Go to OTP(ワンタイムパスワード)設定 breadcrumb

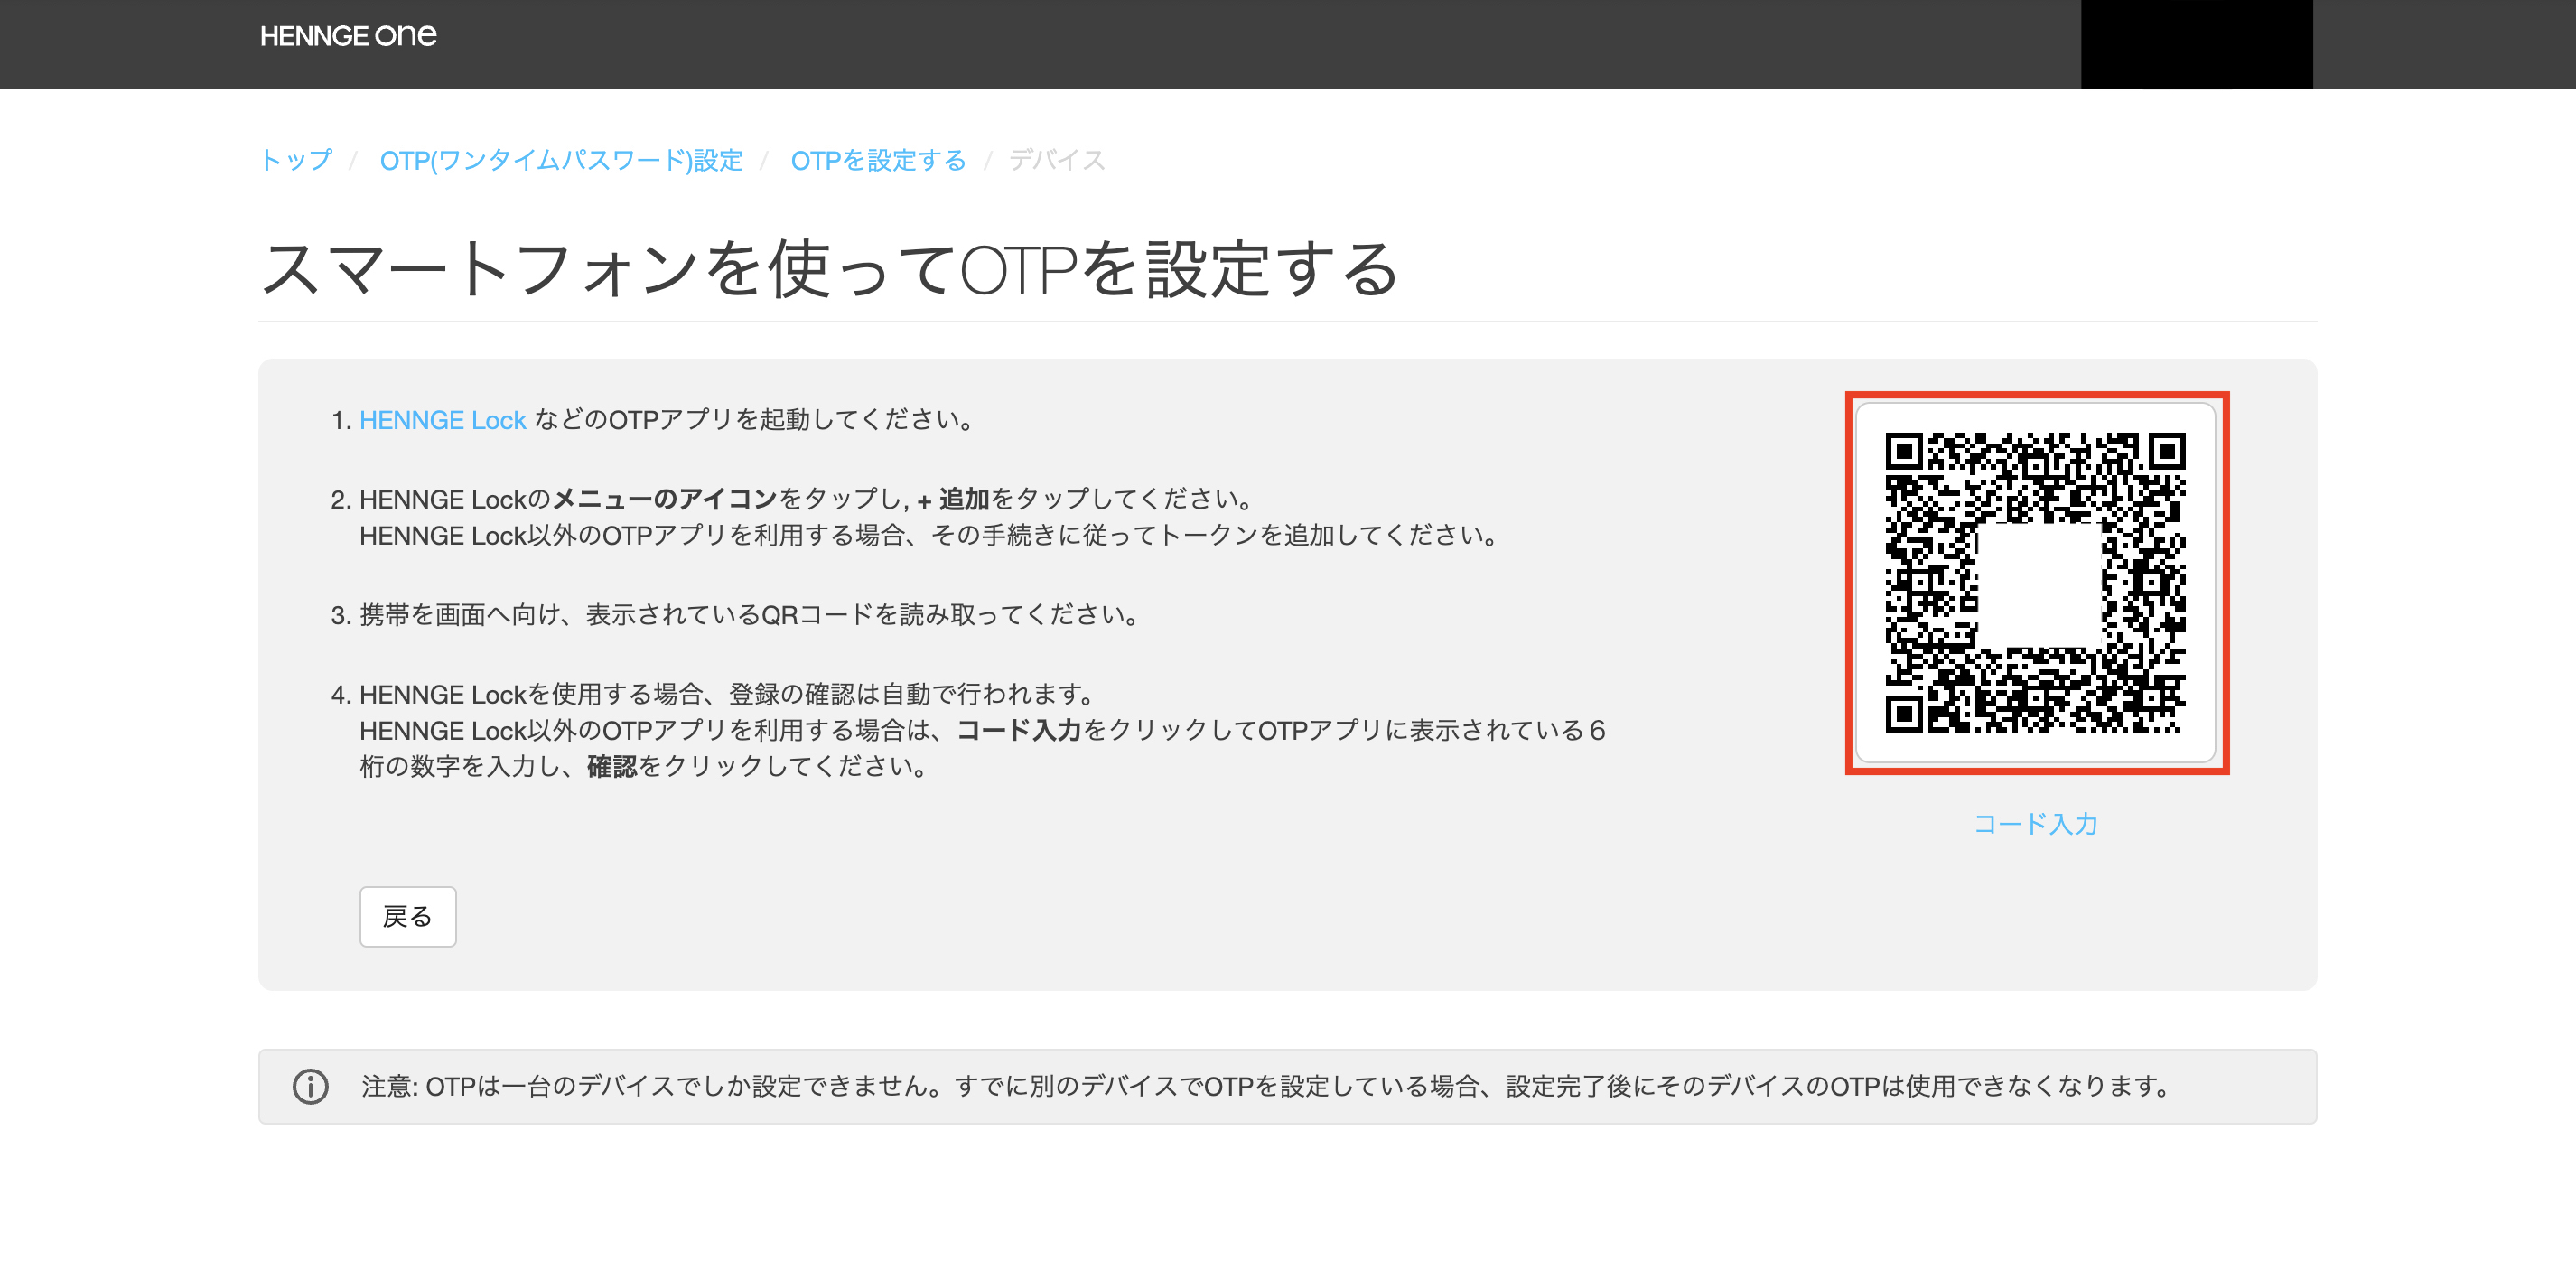(x=561, y=160)
